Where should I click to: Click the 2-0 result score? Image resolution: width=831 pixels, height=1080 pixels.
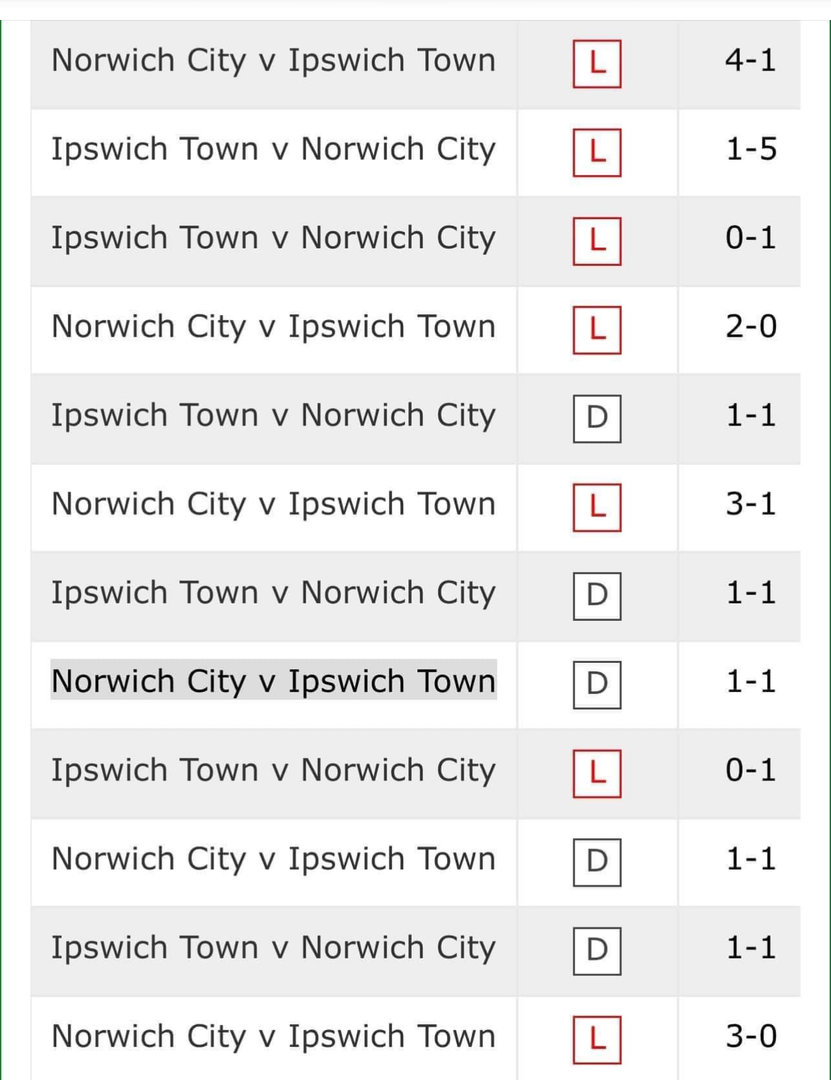[x=750, y=327]
